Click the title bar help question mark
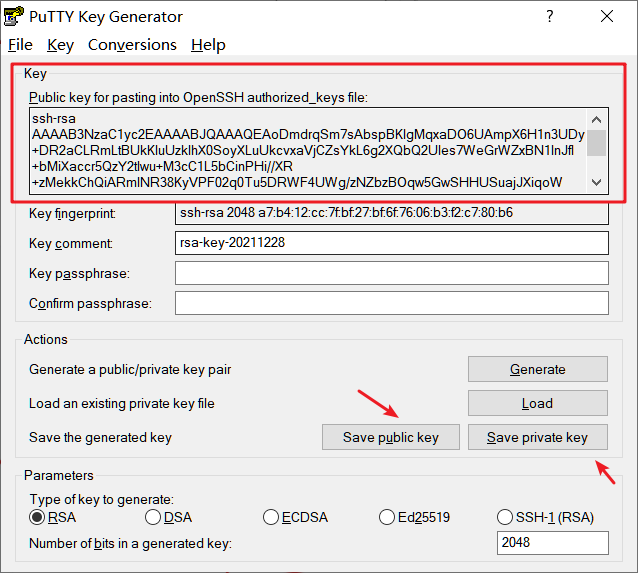The width and height of the screenshot is (638, 573). [x=550, y=16]
